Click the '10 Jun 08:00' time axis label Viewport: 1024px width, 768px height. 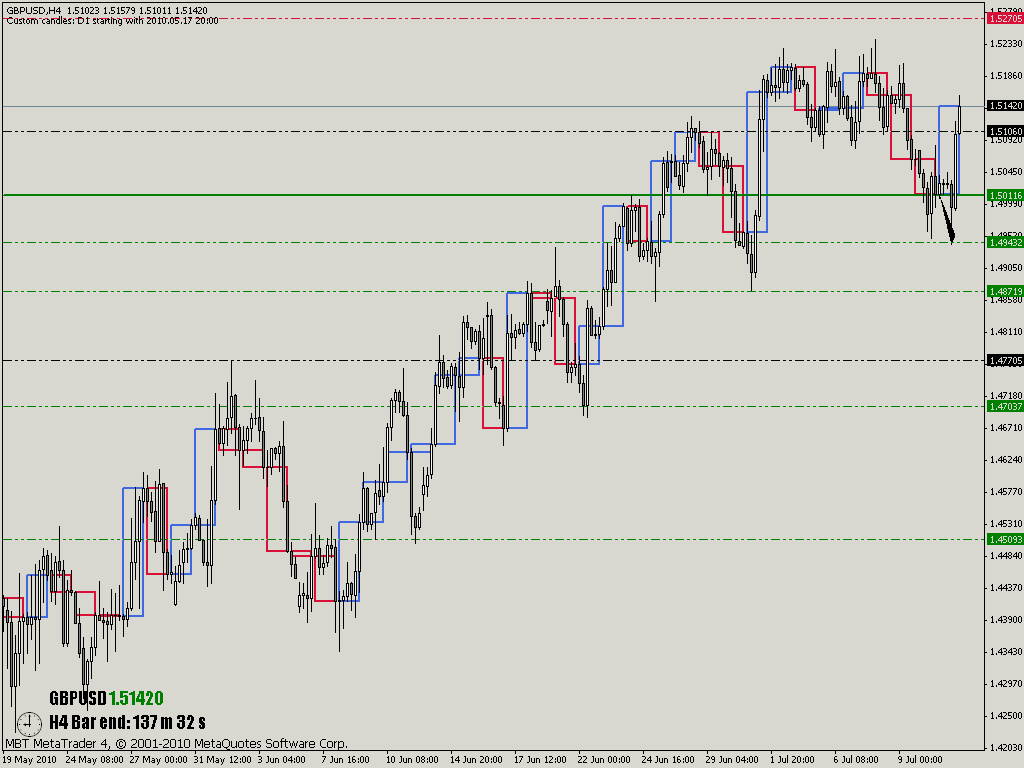point(412,760)
